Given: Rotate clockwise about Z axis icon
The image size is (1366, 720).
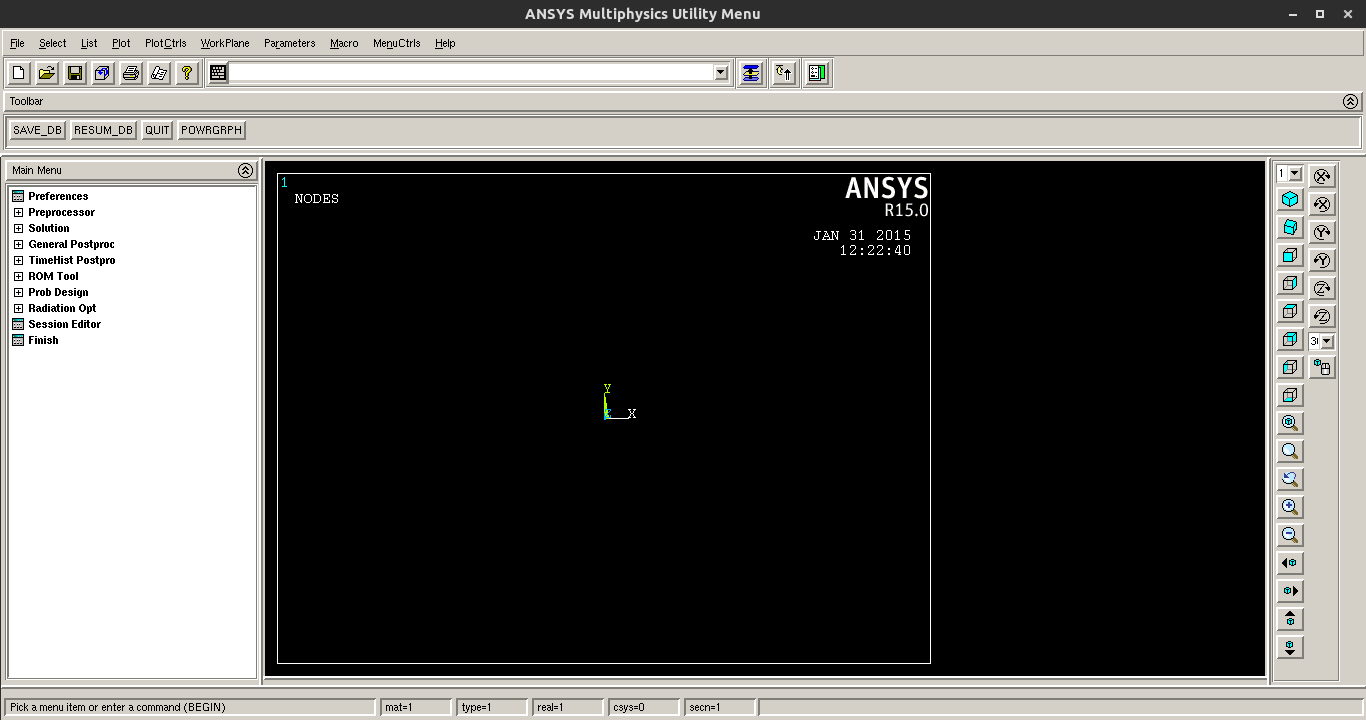Looking at the screenshot, I should click(x=1322, y=288).
